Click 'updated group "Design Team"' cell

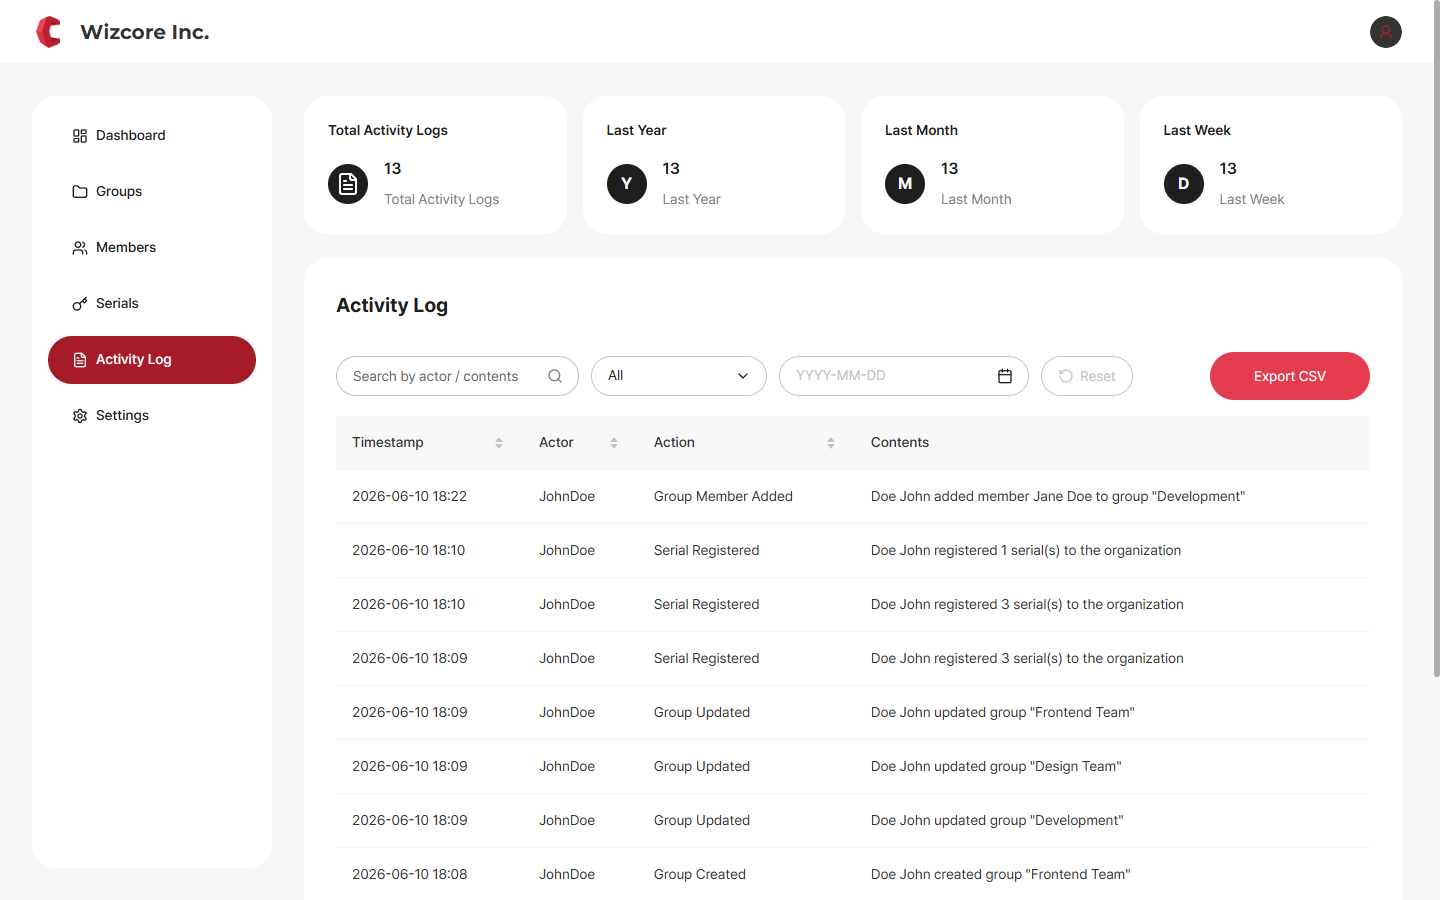(x=996, y=767)
